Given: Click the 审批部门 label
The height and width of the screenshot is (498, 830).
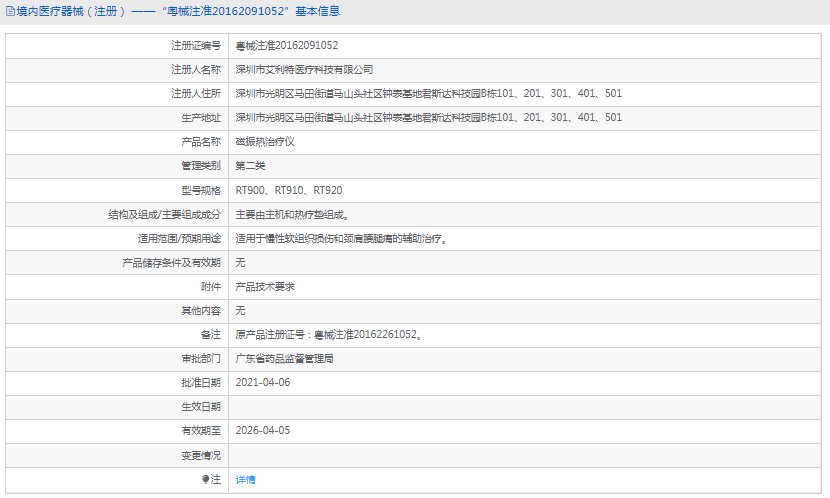Looking at the screenshot, I should click(201, 358).
